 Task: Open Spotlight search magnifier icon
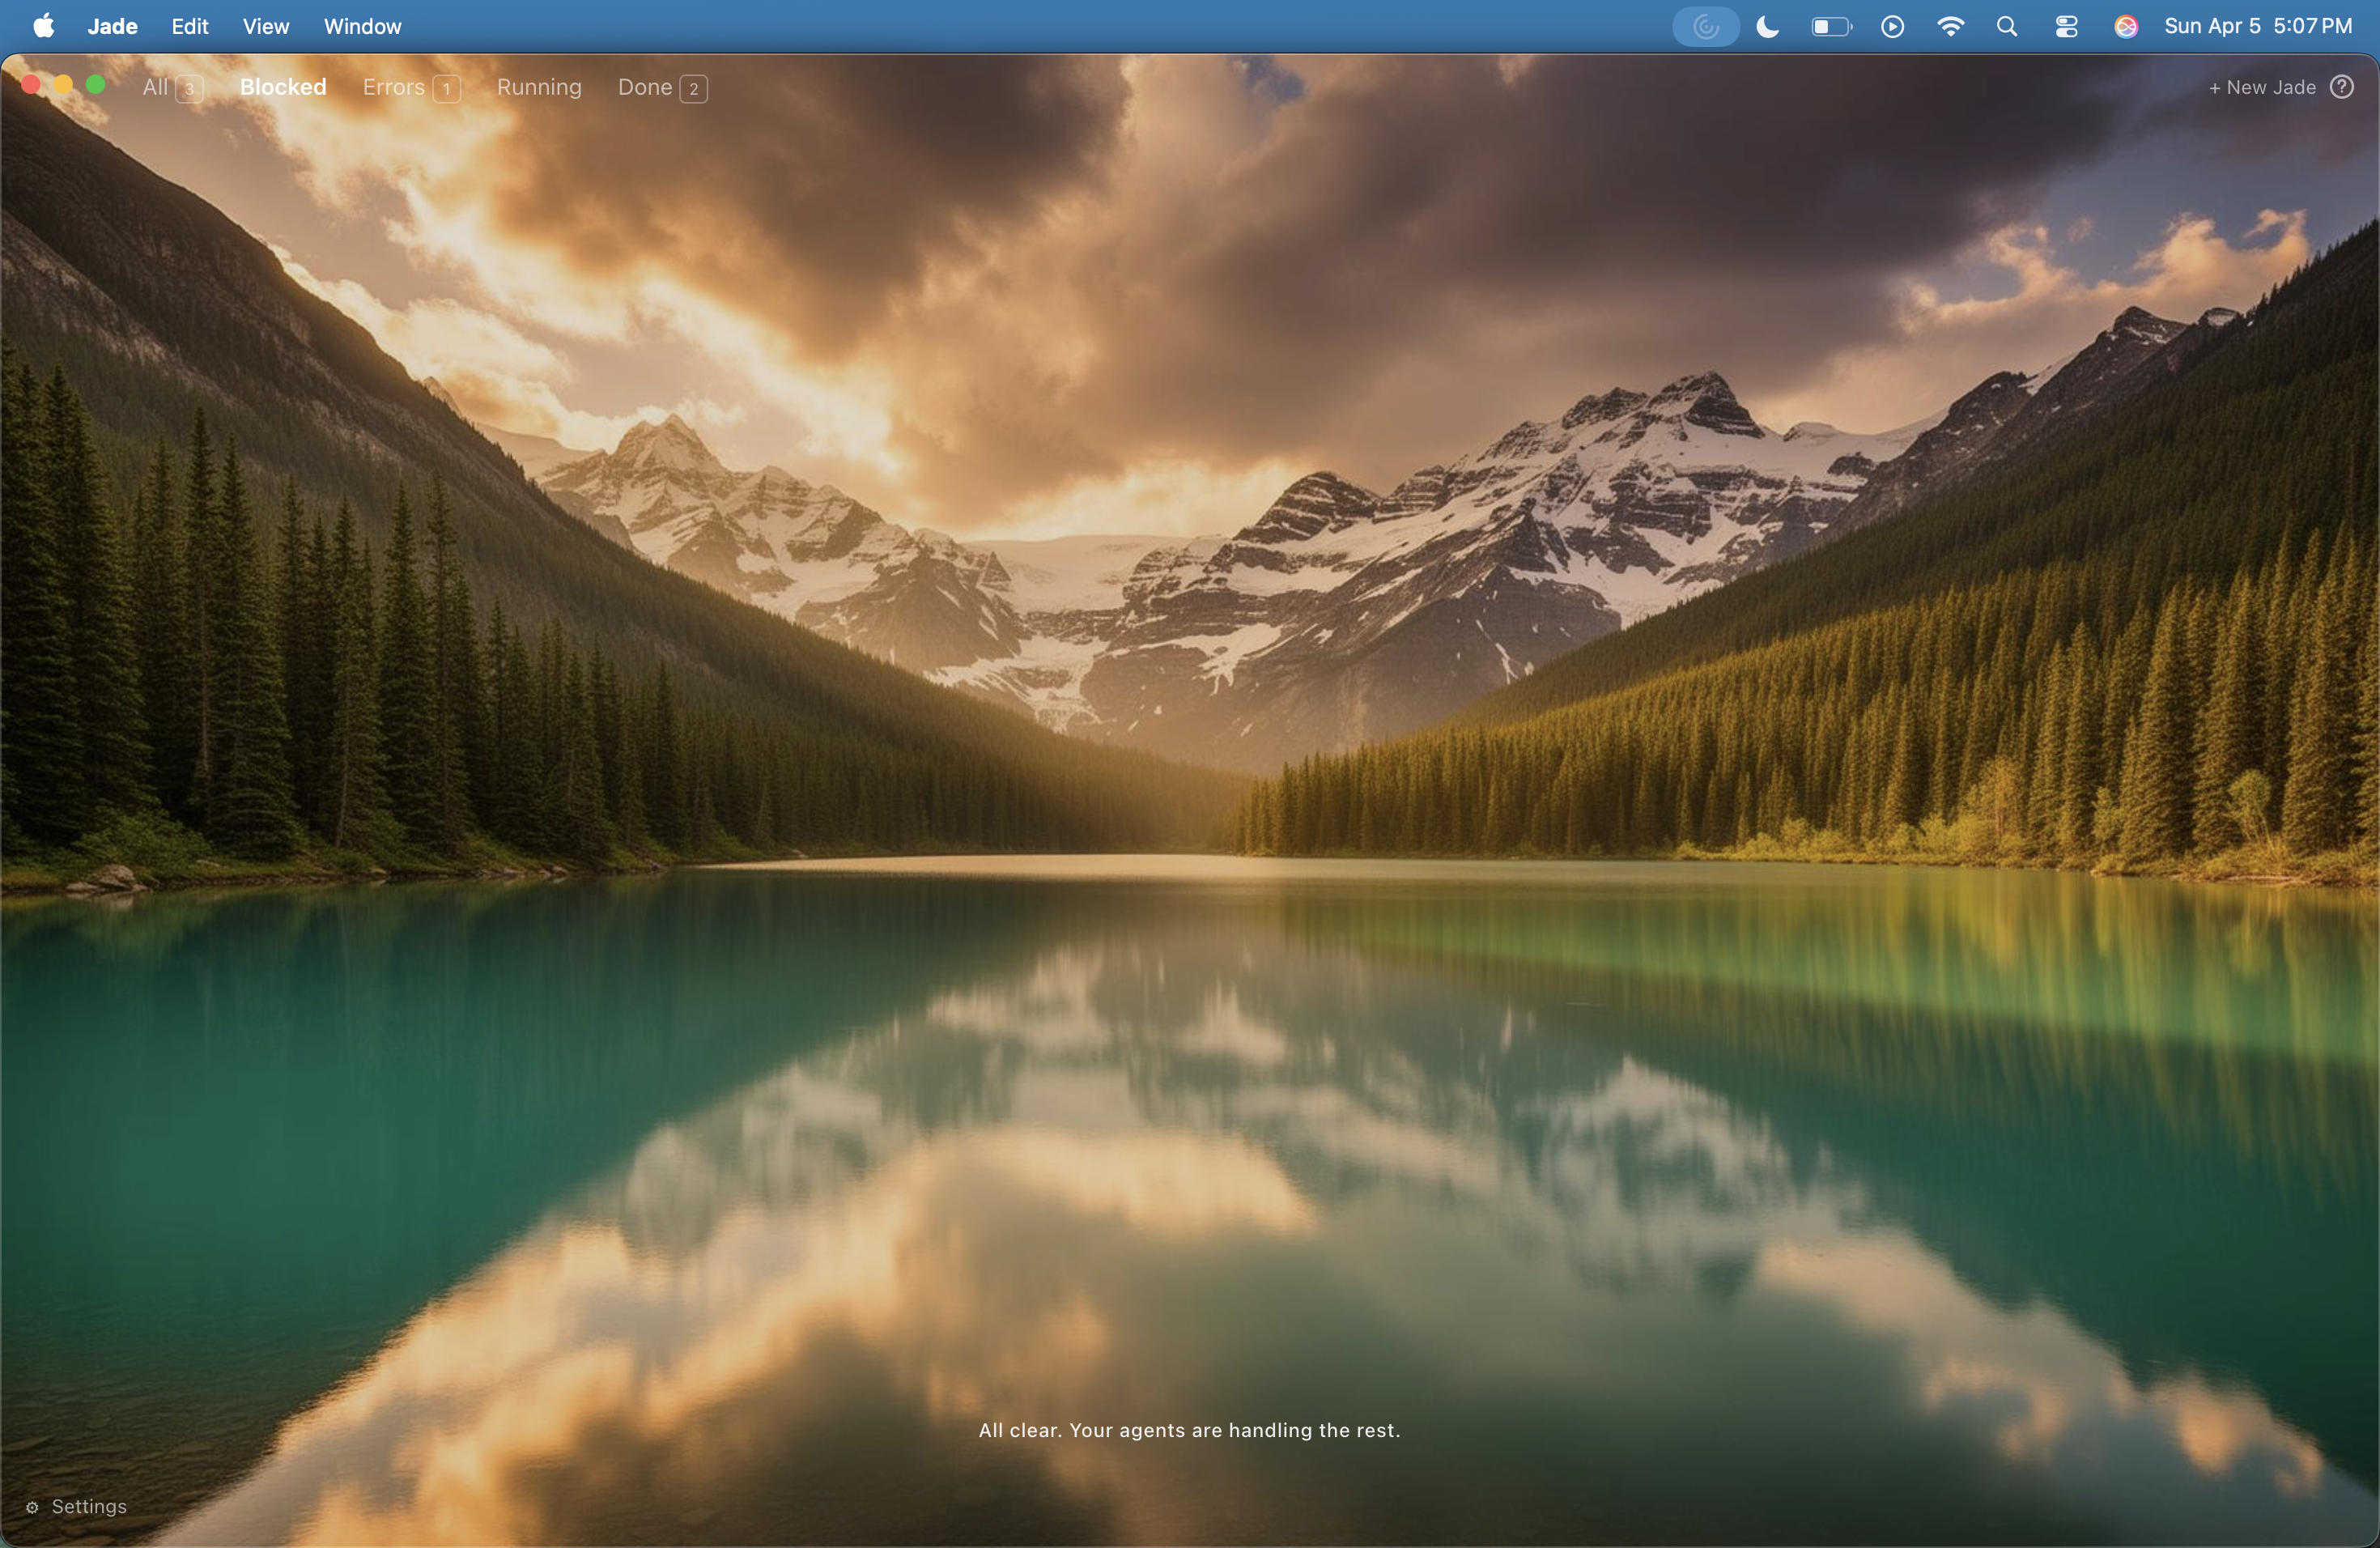[2006, 27]
